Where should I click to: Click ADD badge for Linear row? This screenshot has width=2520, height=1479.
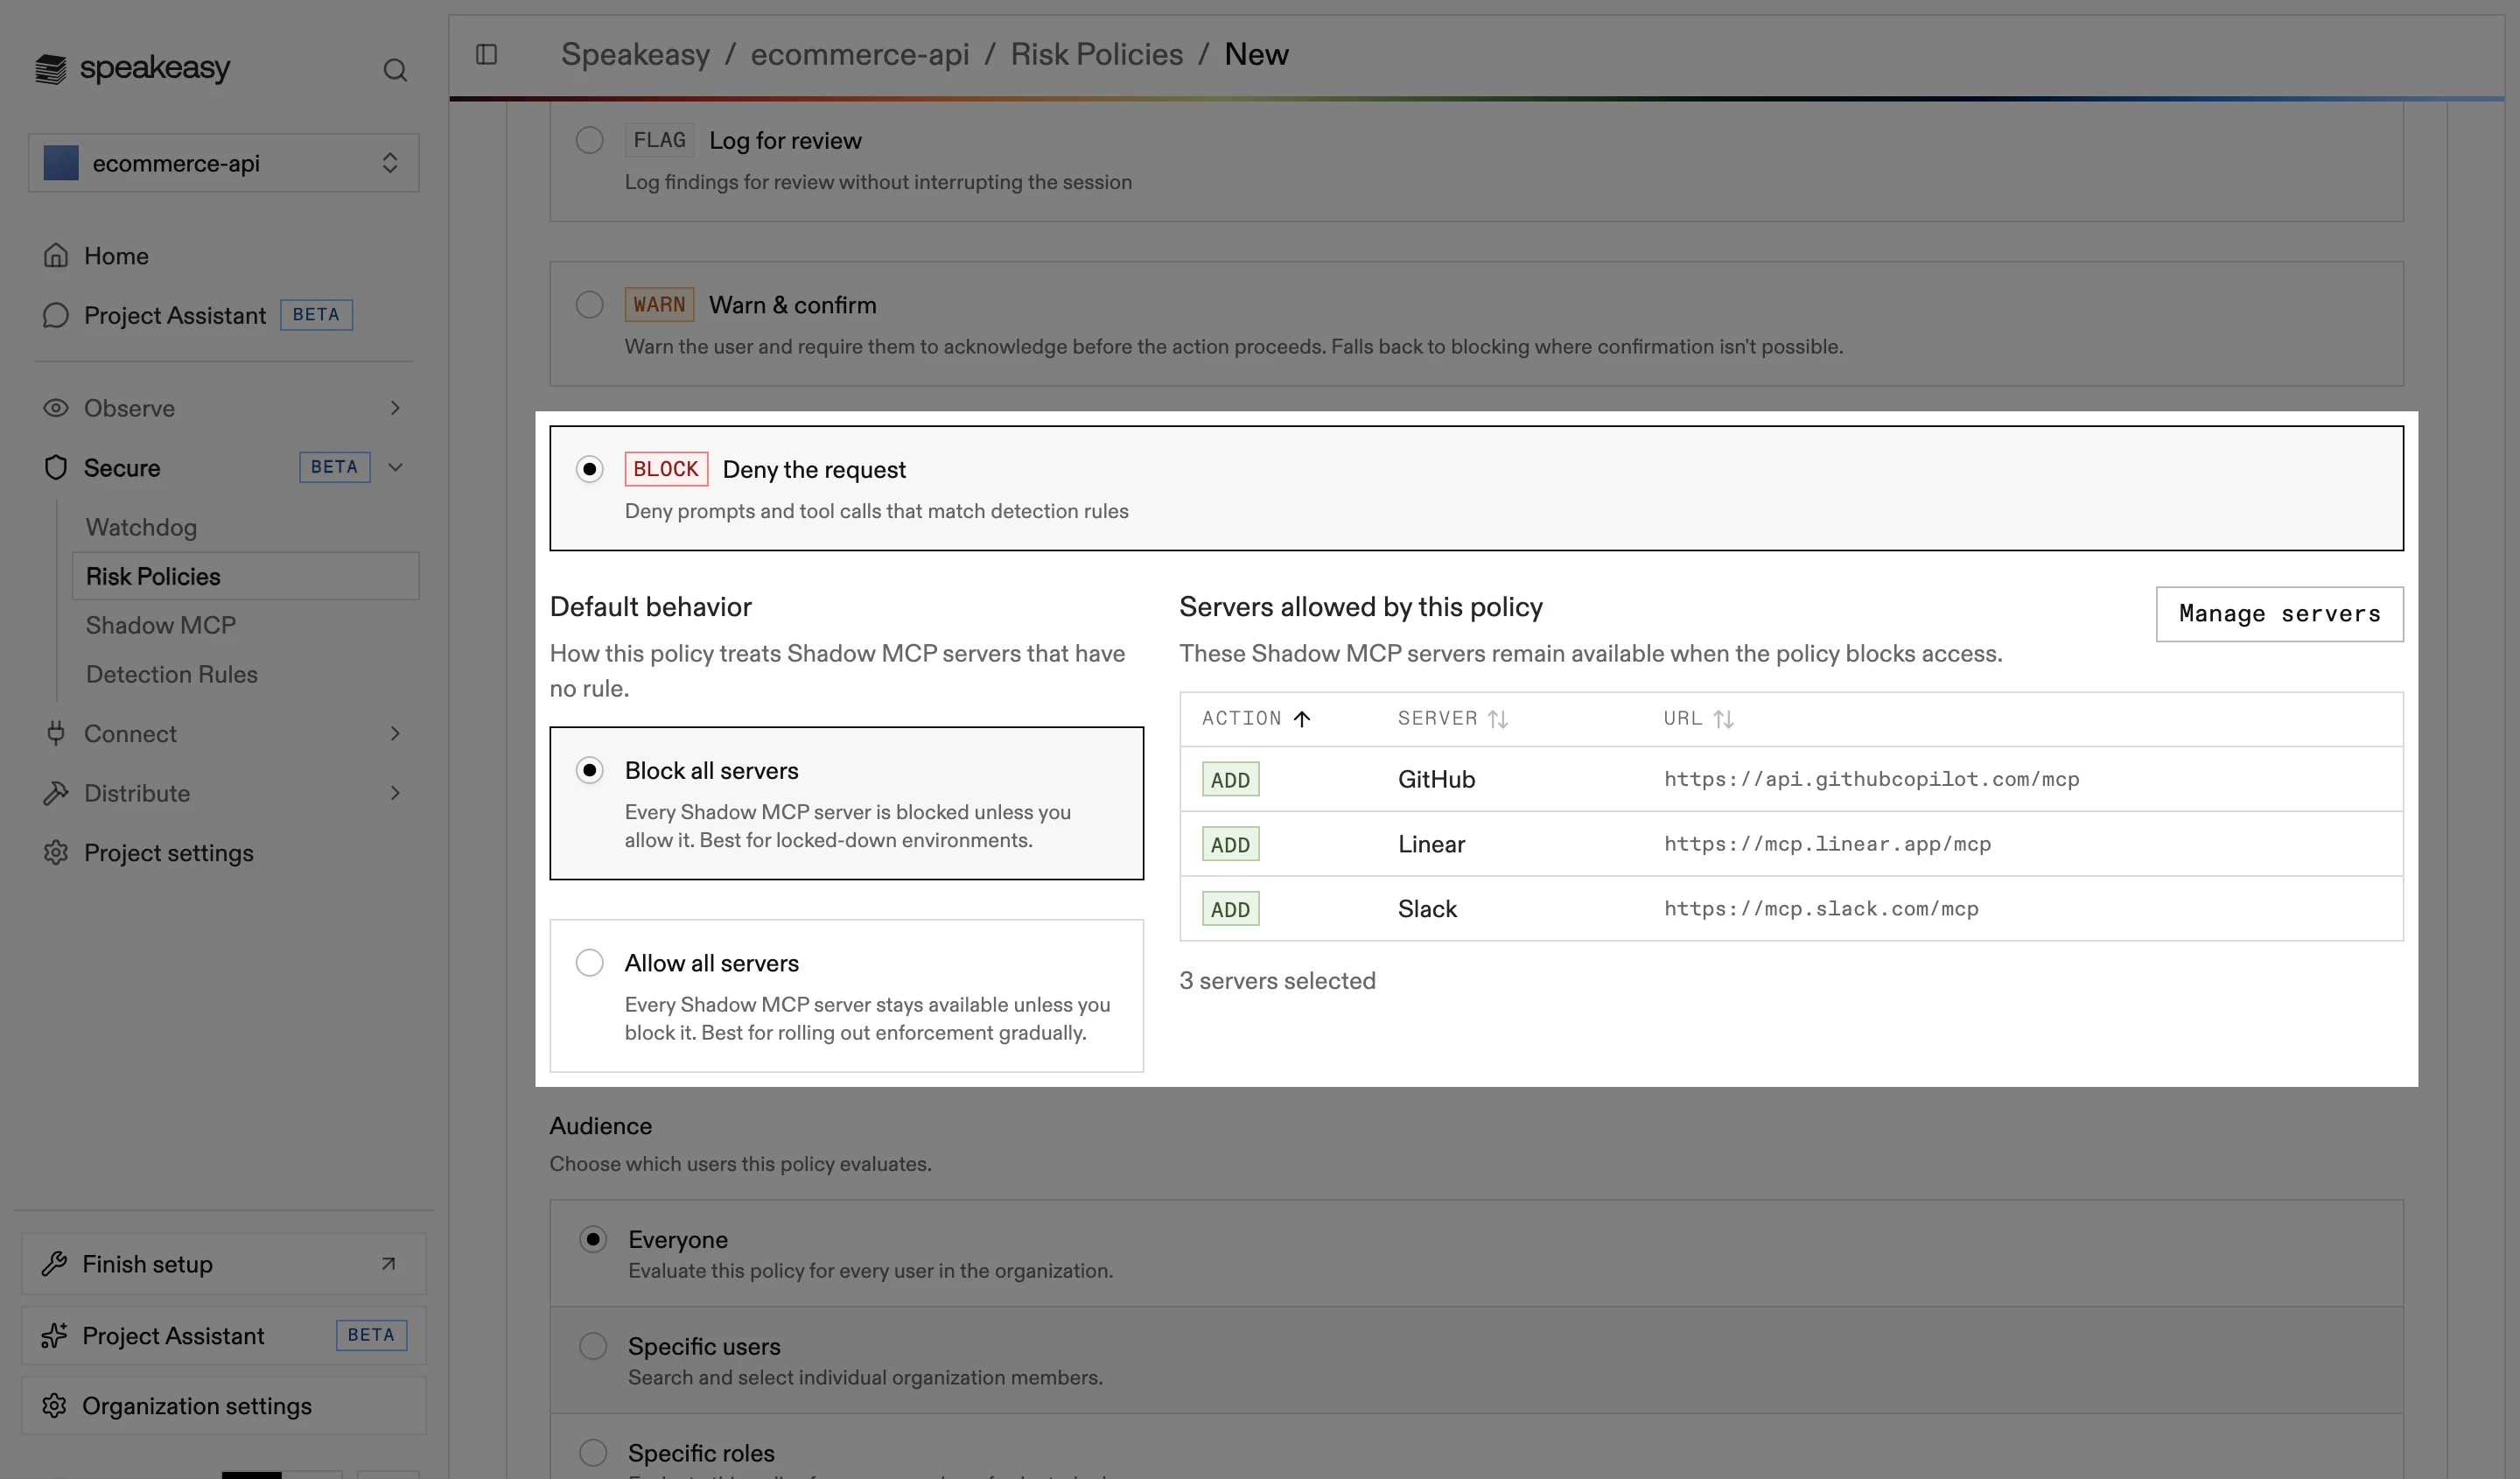point(1230,844)
